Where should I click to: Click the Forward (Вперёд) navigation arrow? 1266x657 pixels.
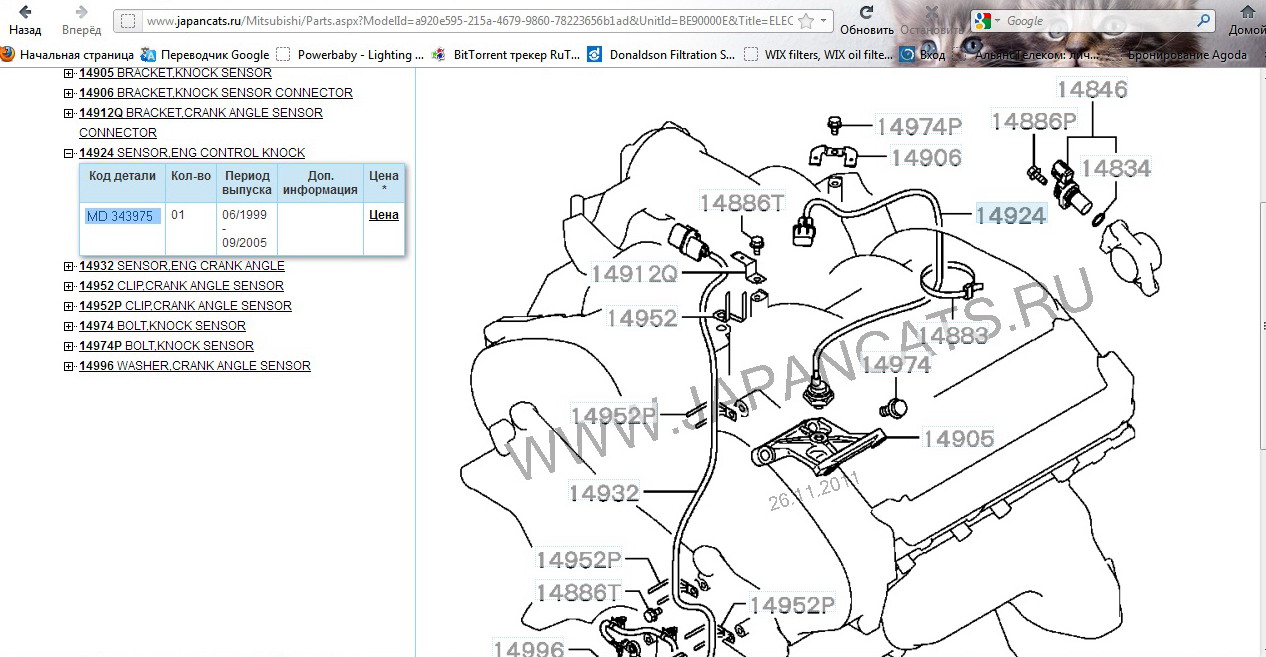[81, 13]
